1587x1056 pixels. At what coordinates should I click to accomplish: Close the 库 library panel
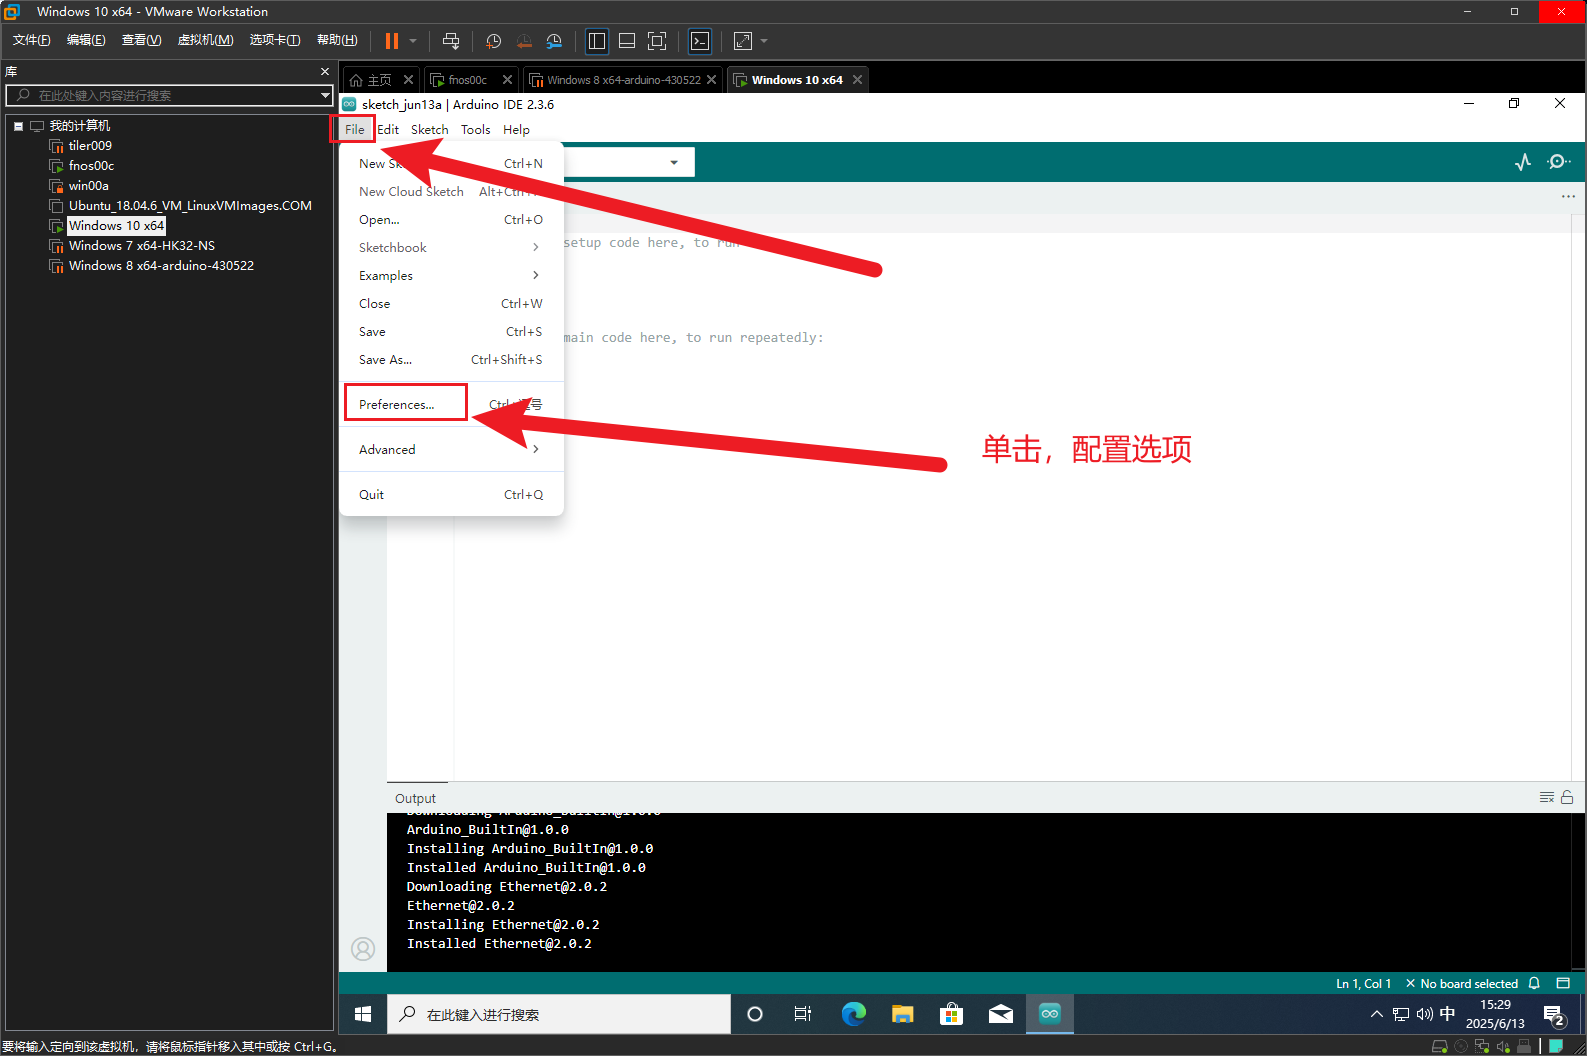[324, 72]
